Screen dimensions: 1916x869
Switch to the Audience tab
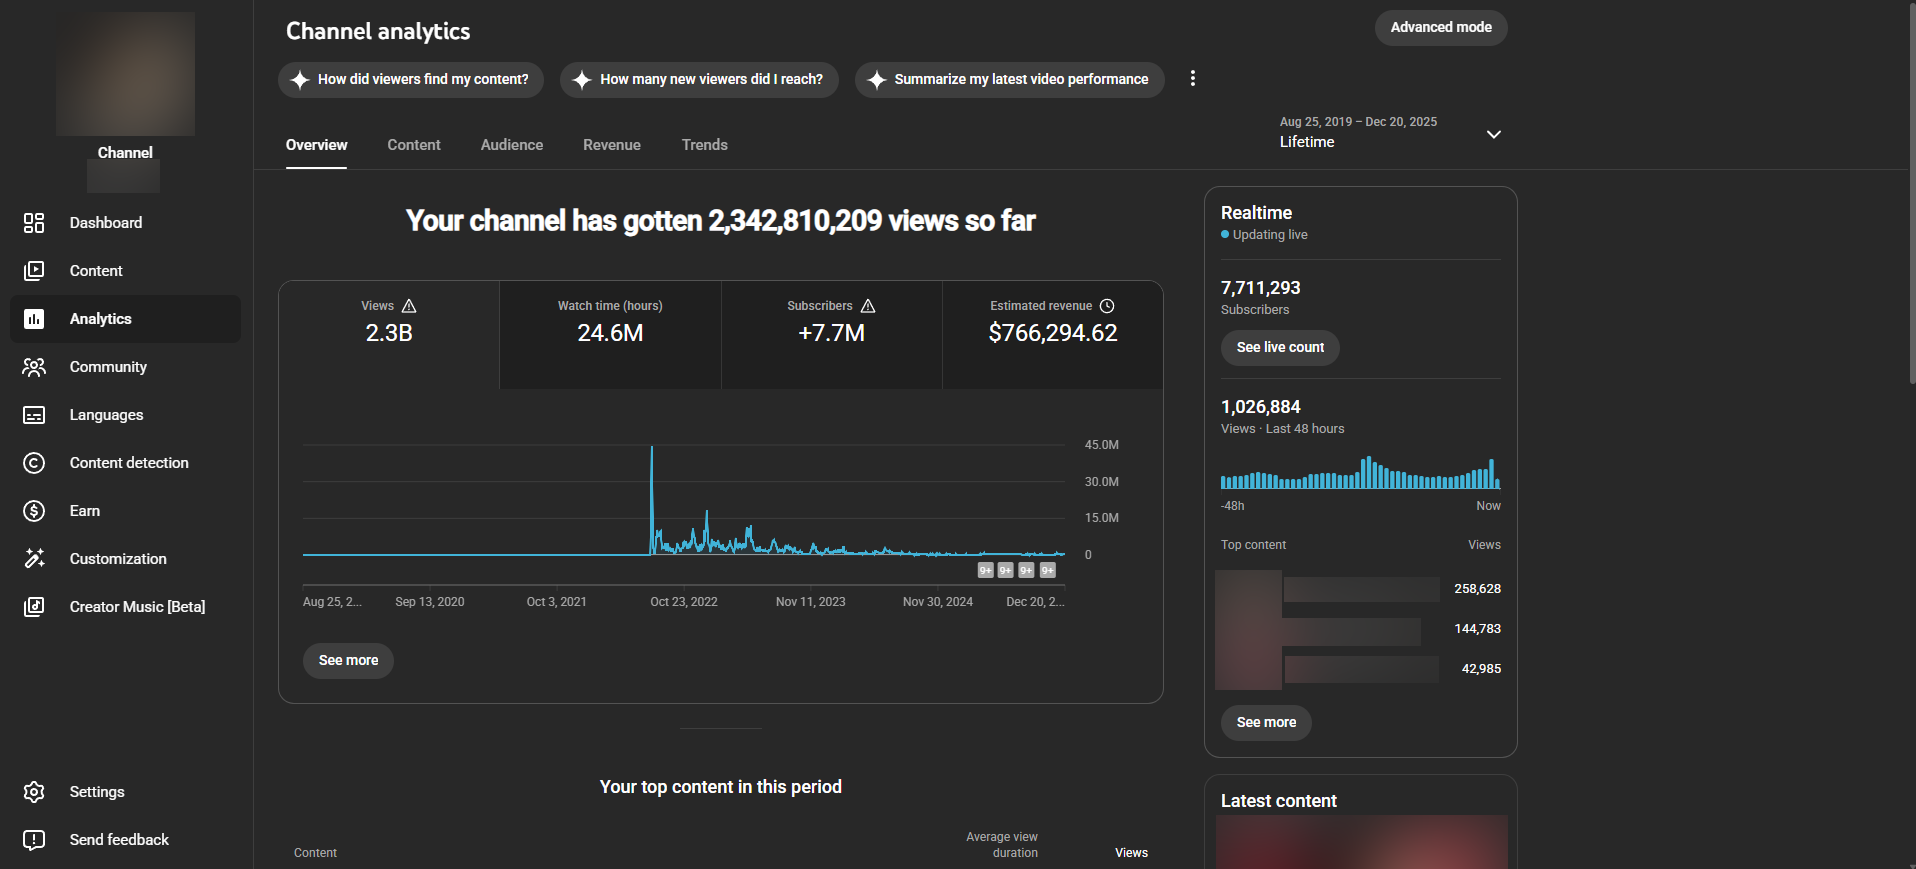coord(511,145)
